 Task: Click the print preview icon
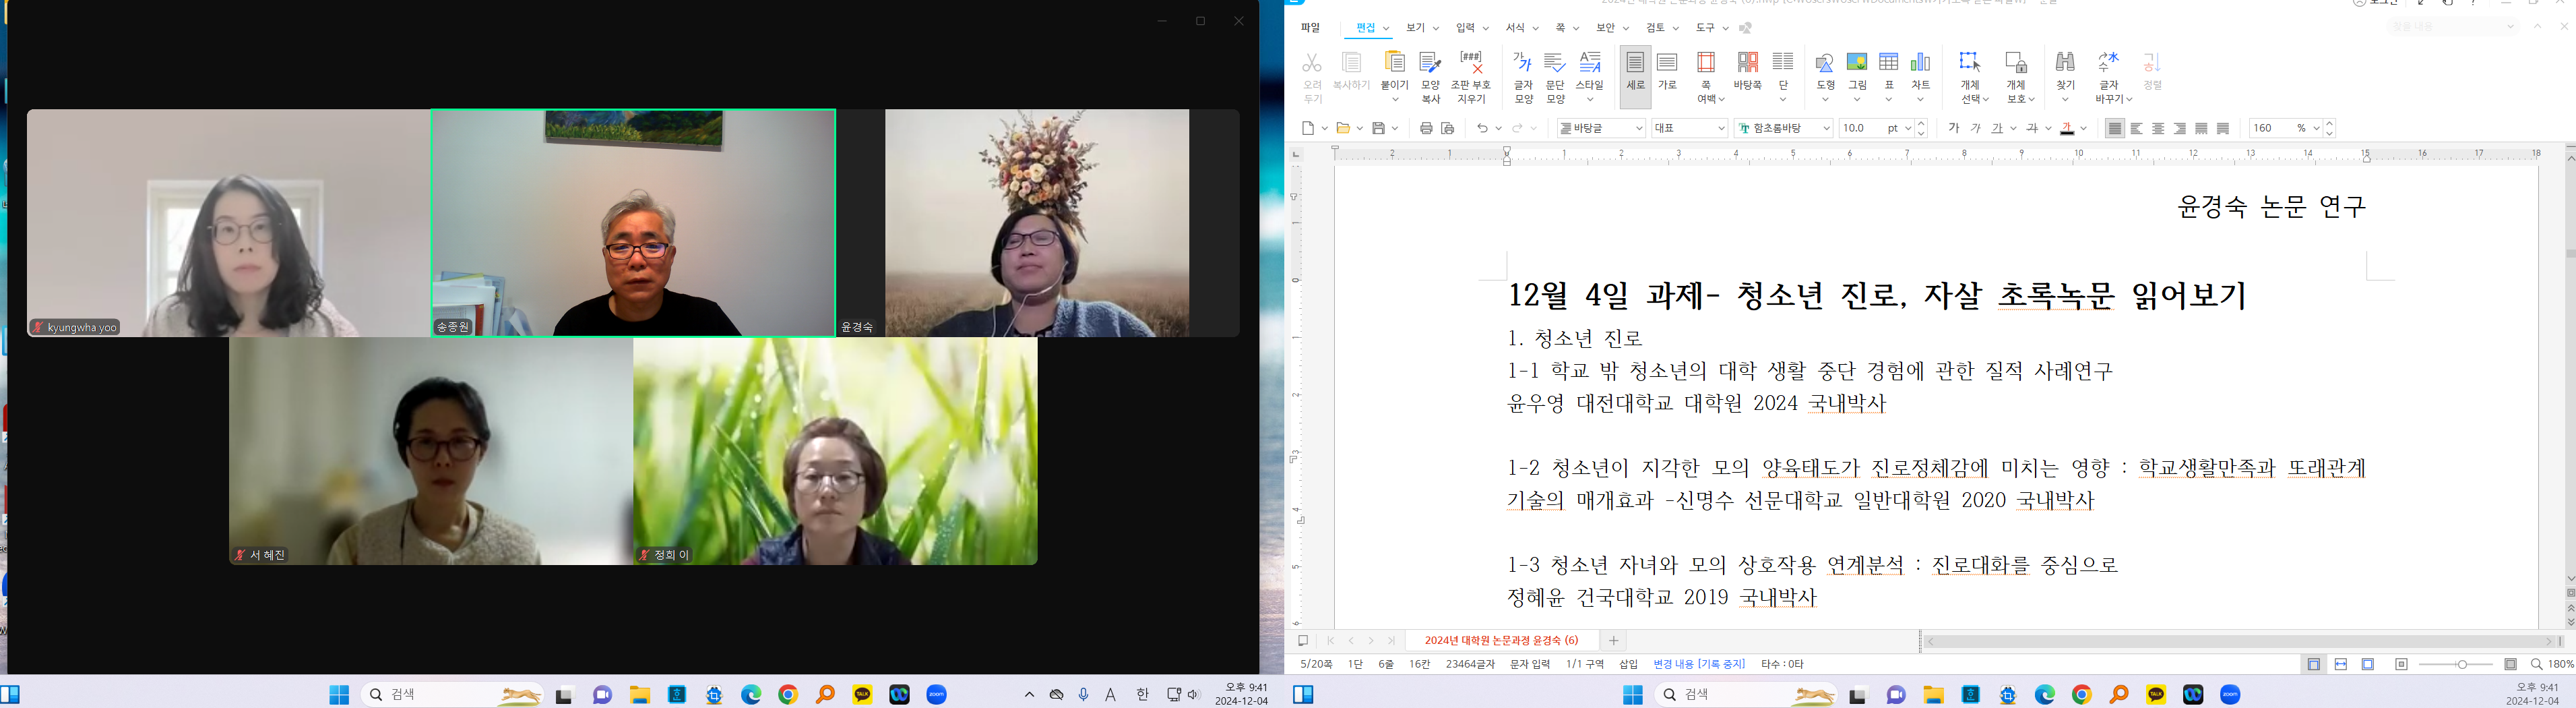click(x=1447, y=128)
